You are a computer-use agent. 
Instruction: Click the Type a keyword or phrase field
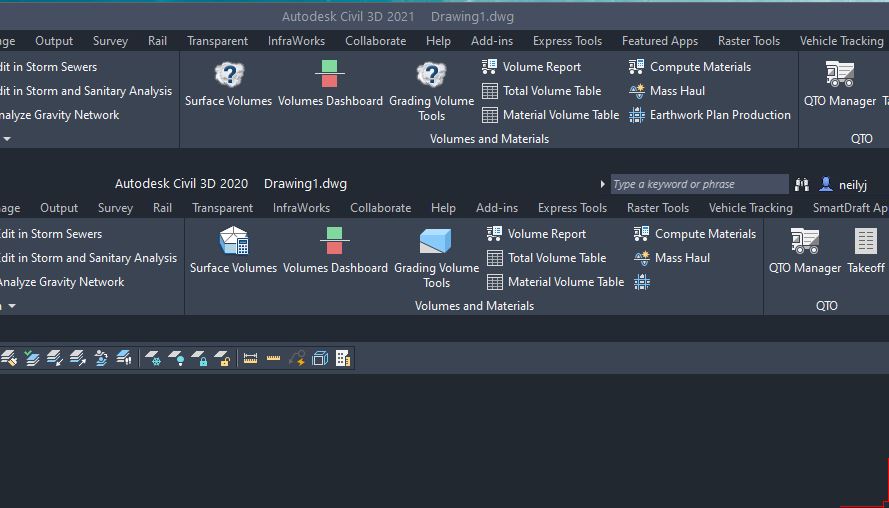699,184
